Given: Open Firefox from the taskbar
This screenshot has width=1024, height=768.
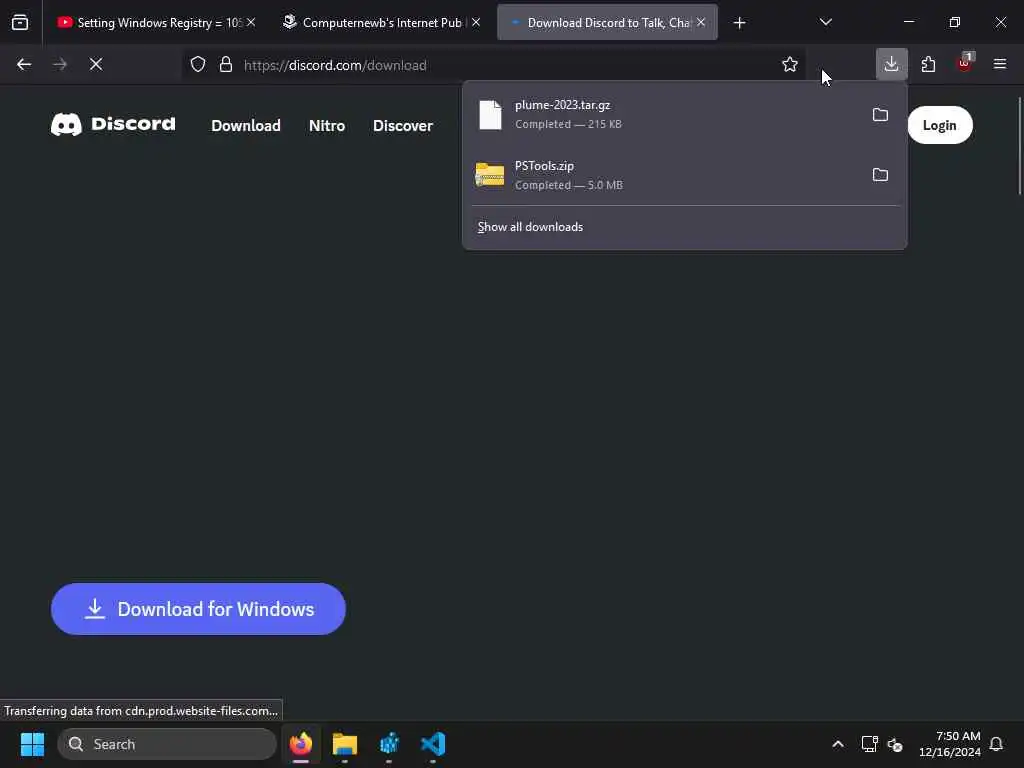Looking at the screenshot, I should click(301, 744).
